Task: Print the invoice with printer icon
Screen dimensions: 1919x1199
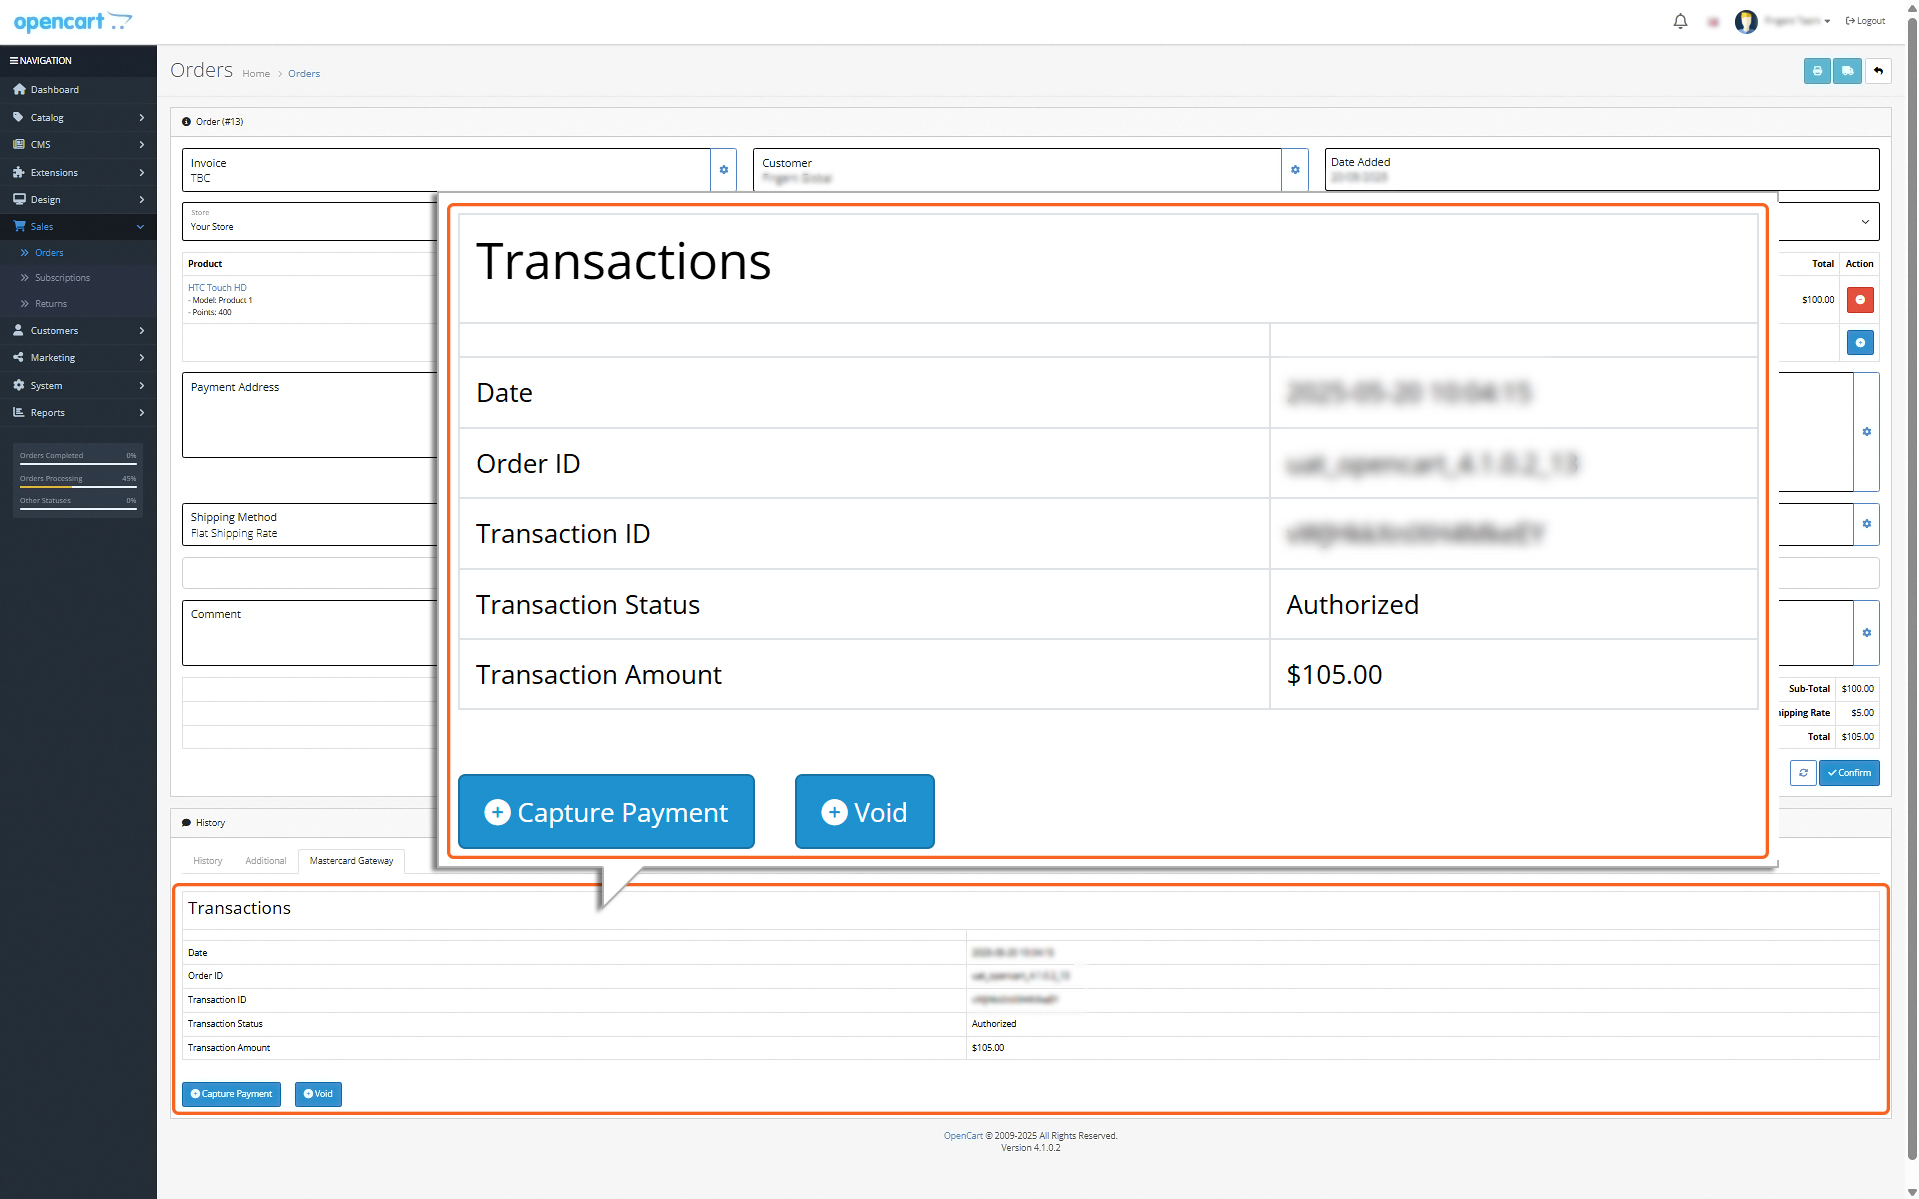Action: tap(1817, 71)
